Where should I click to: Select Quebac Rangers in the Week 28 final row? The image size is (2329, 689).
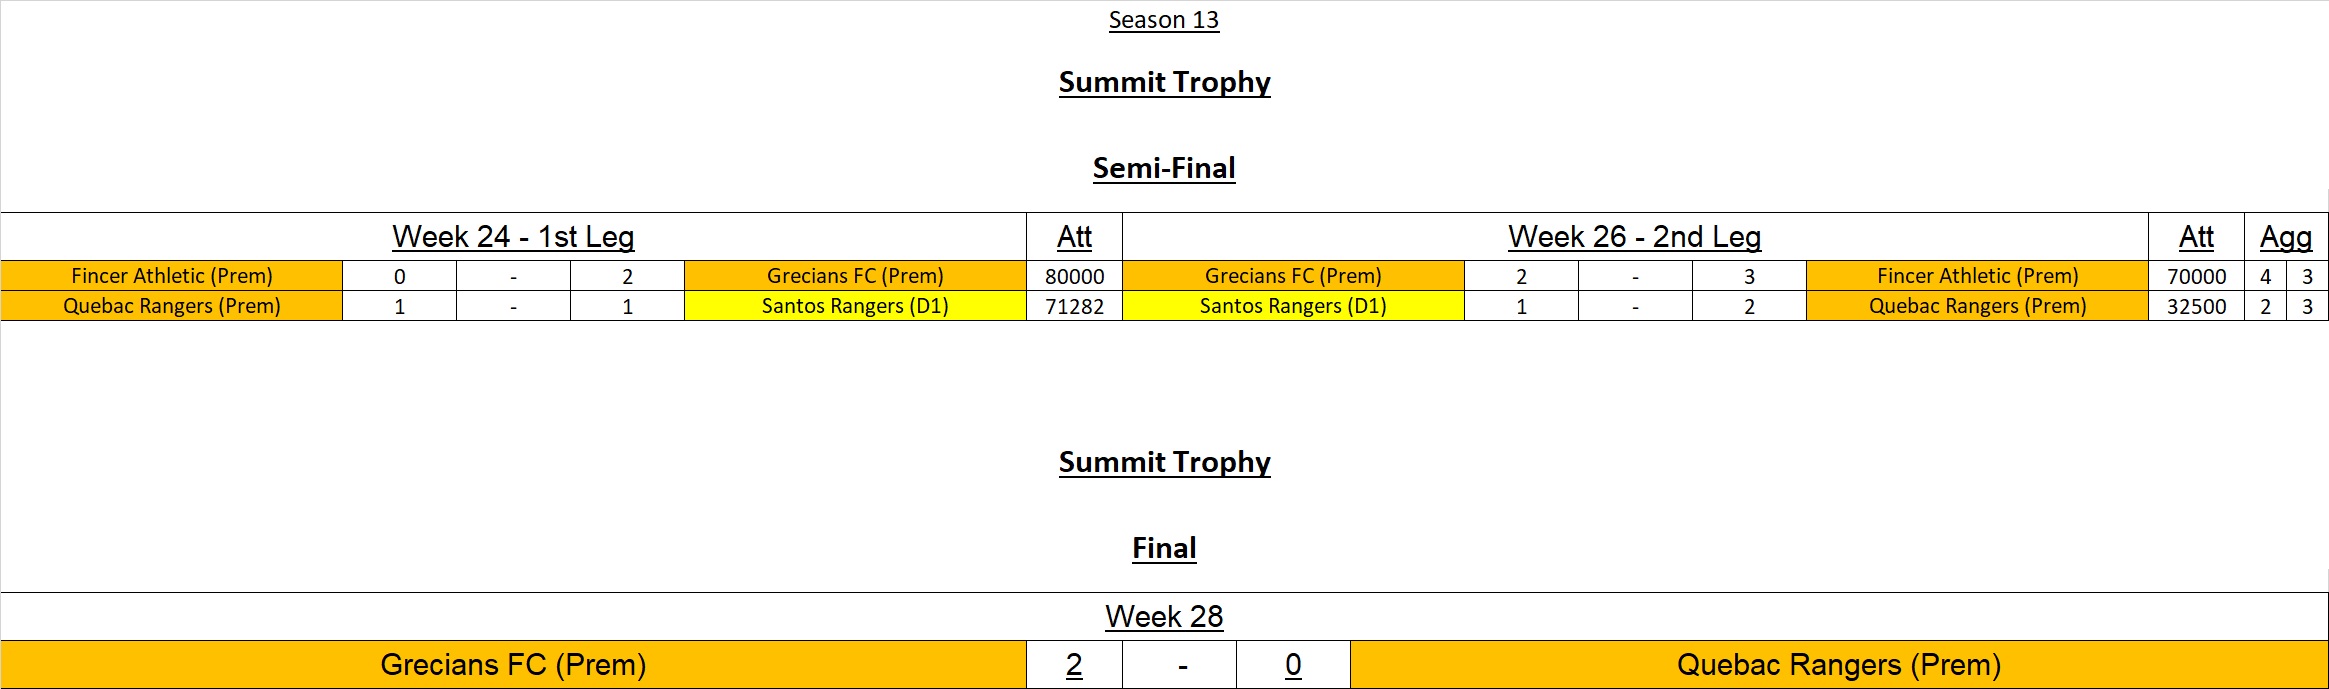click(x=1838, y=665)
